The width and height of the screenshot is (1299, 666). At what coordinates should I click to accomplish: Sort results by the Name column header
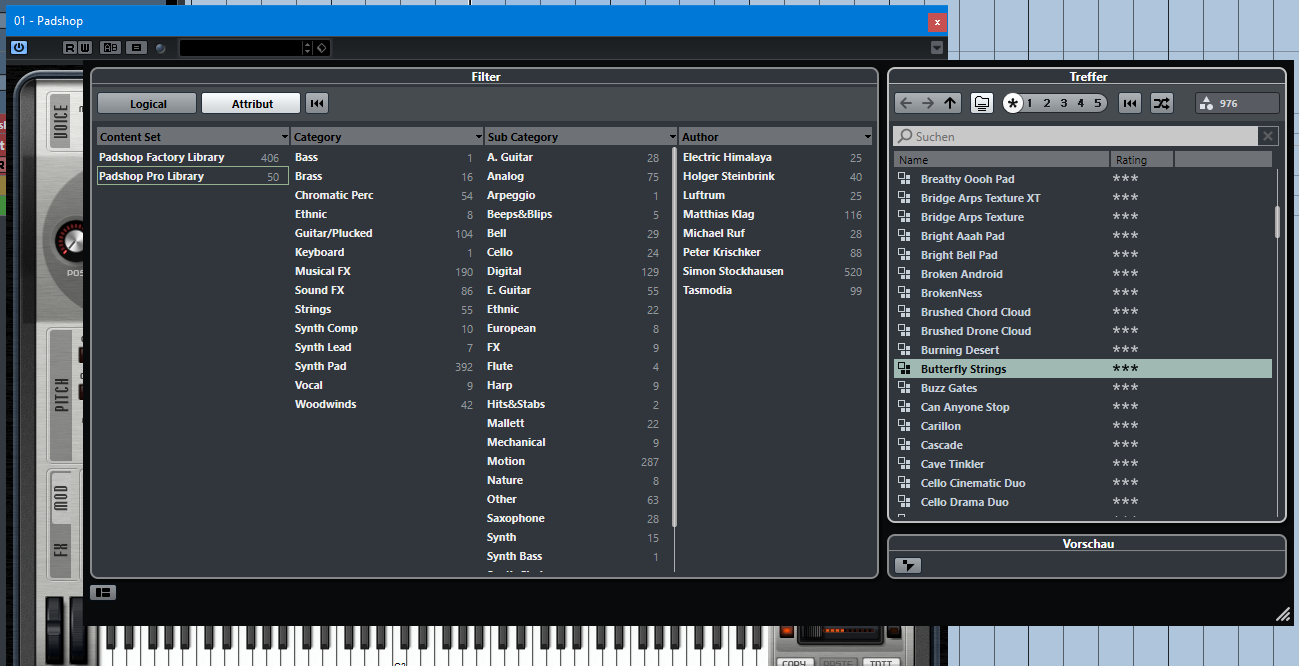1002,159
